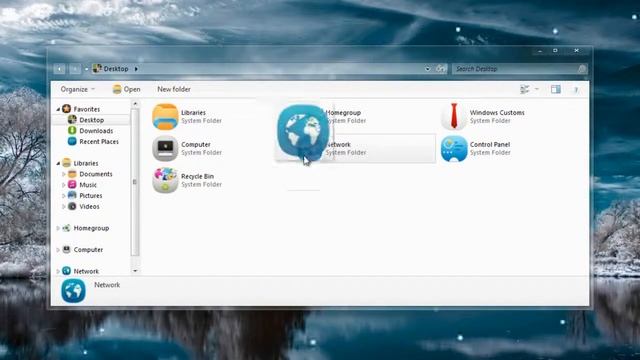This screenshot has height=360, width=640.
Task: Open the Control Panel icon
Action: [454, 149]
